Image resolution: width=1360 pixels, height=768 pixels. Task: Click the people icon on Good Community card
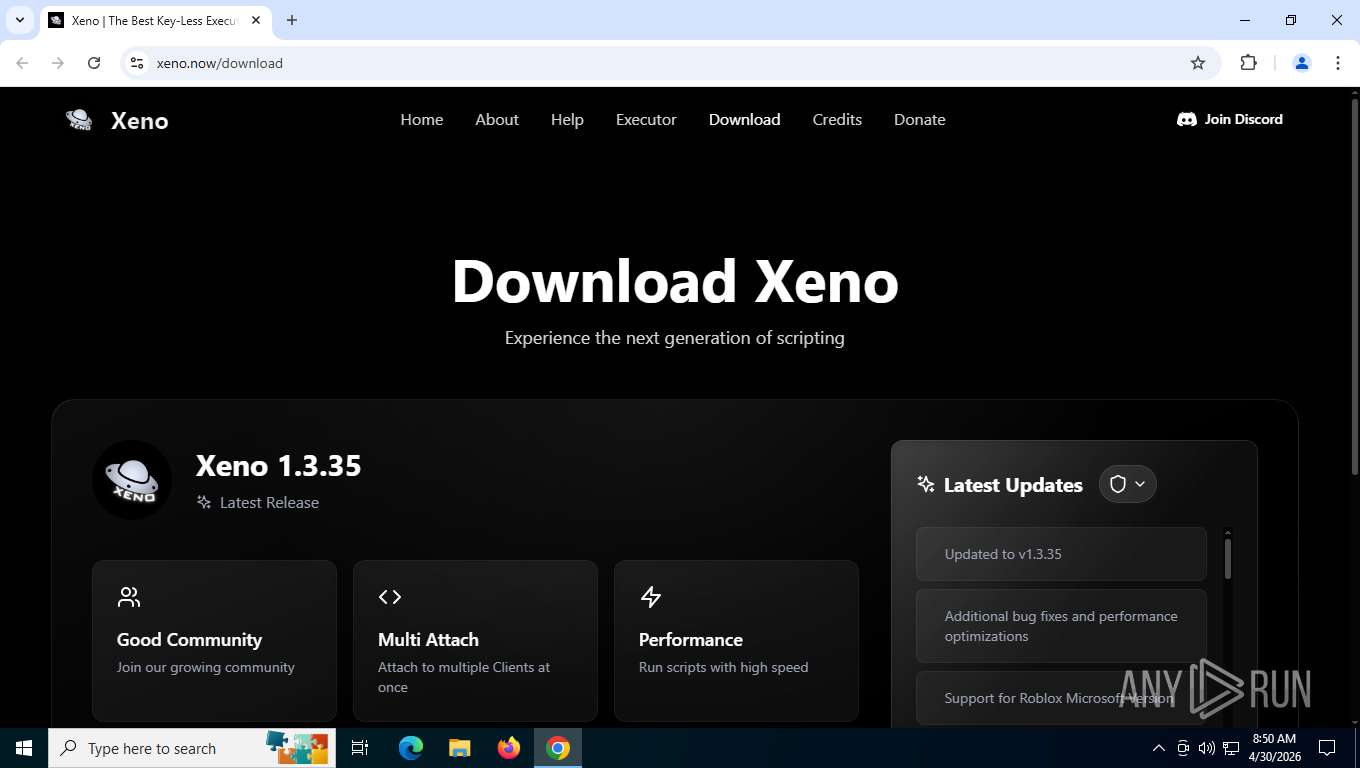[x=129, y=597]
